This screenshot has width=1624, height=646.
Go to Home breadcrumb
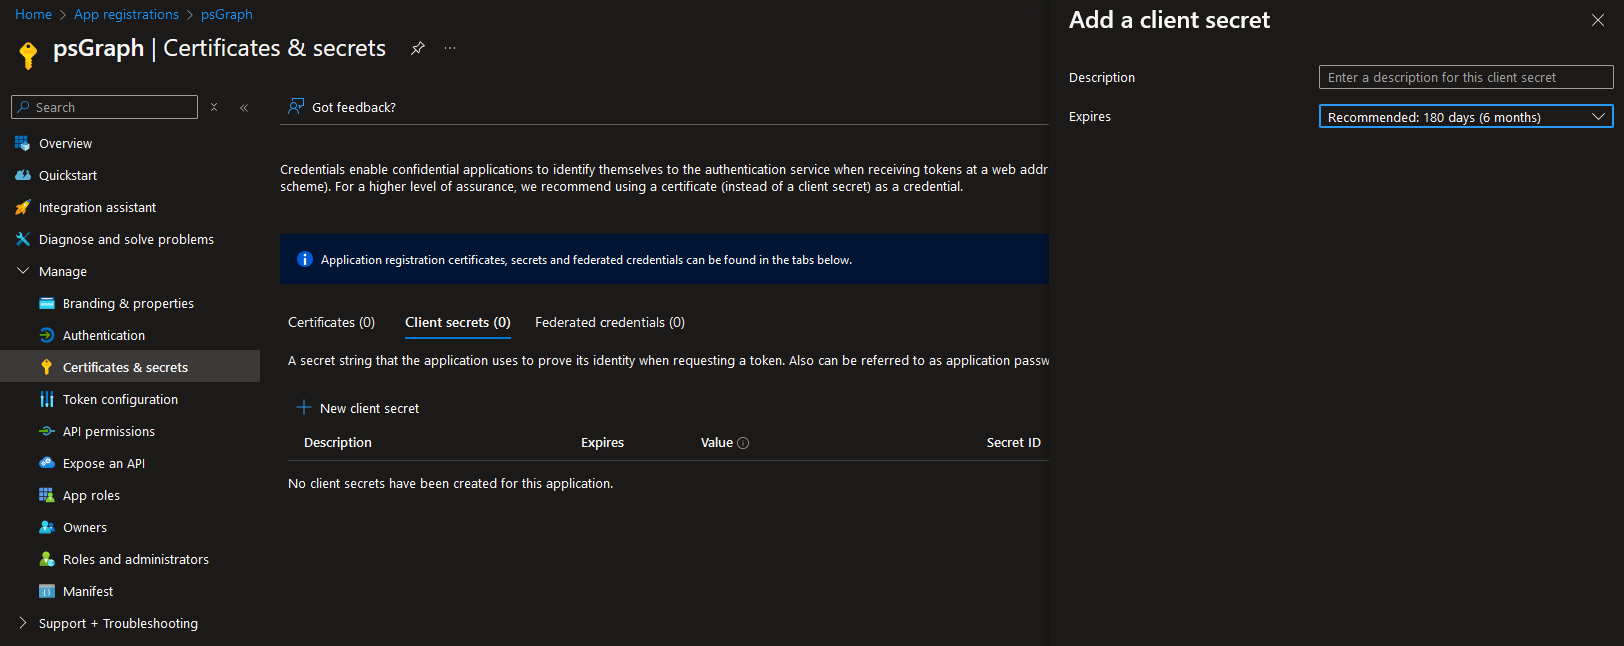pyautogui.click(x=33, y=14)
